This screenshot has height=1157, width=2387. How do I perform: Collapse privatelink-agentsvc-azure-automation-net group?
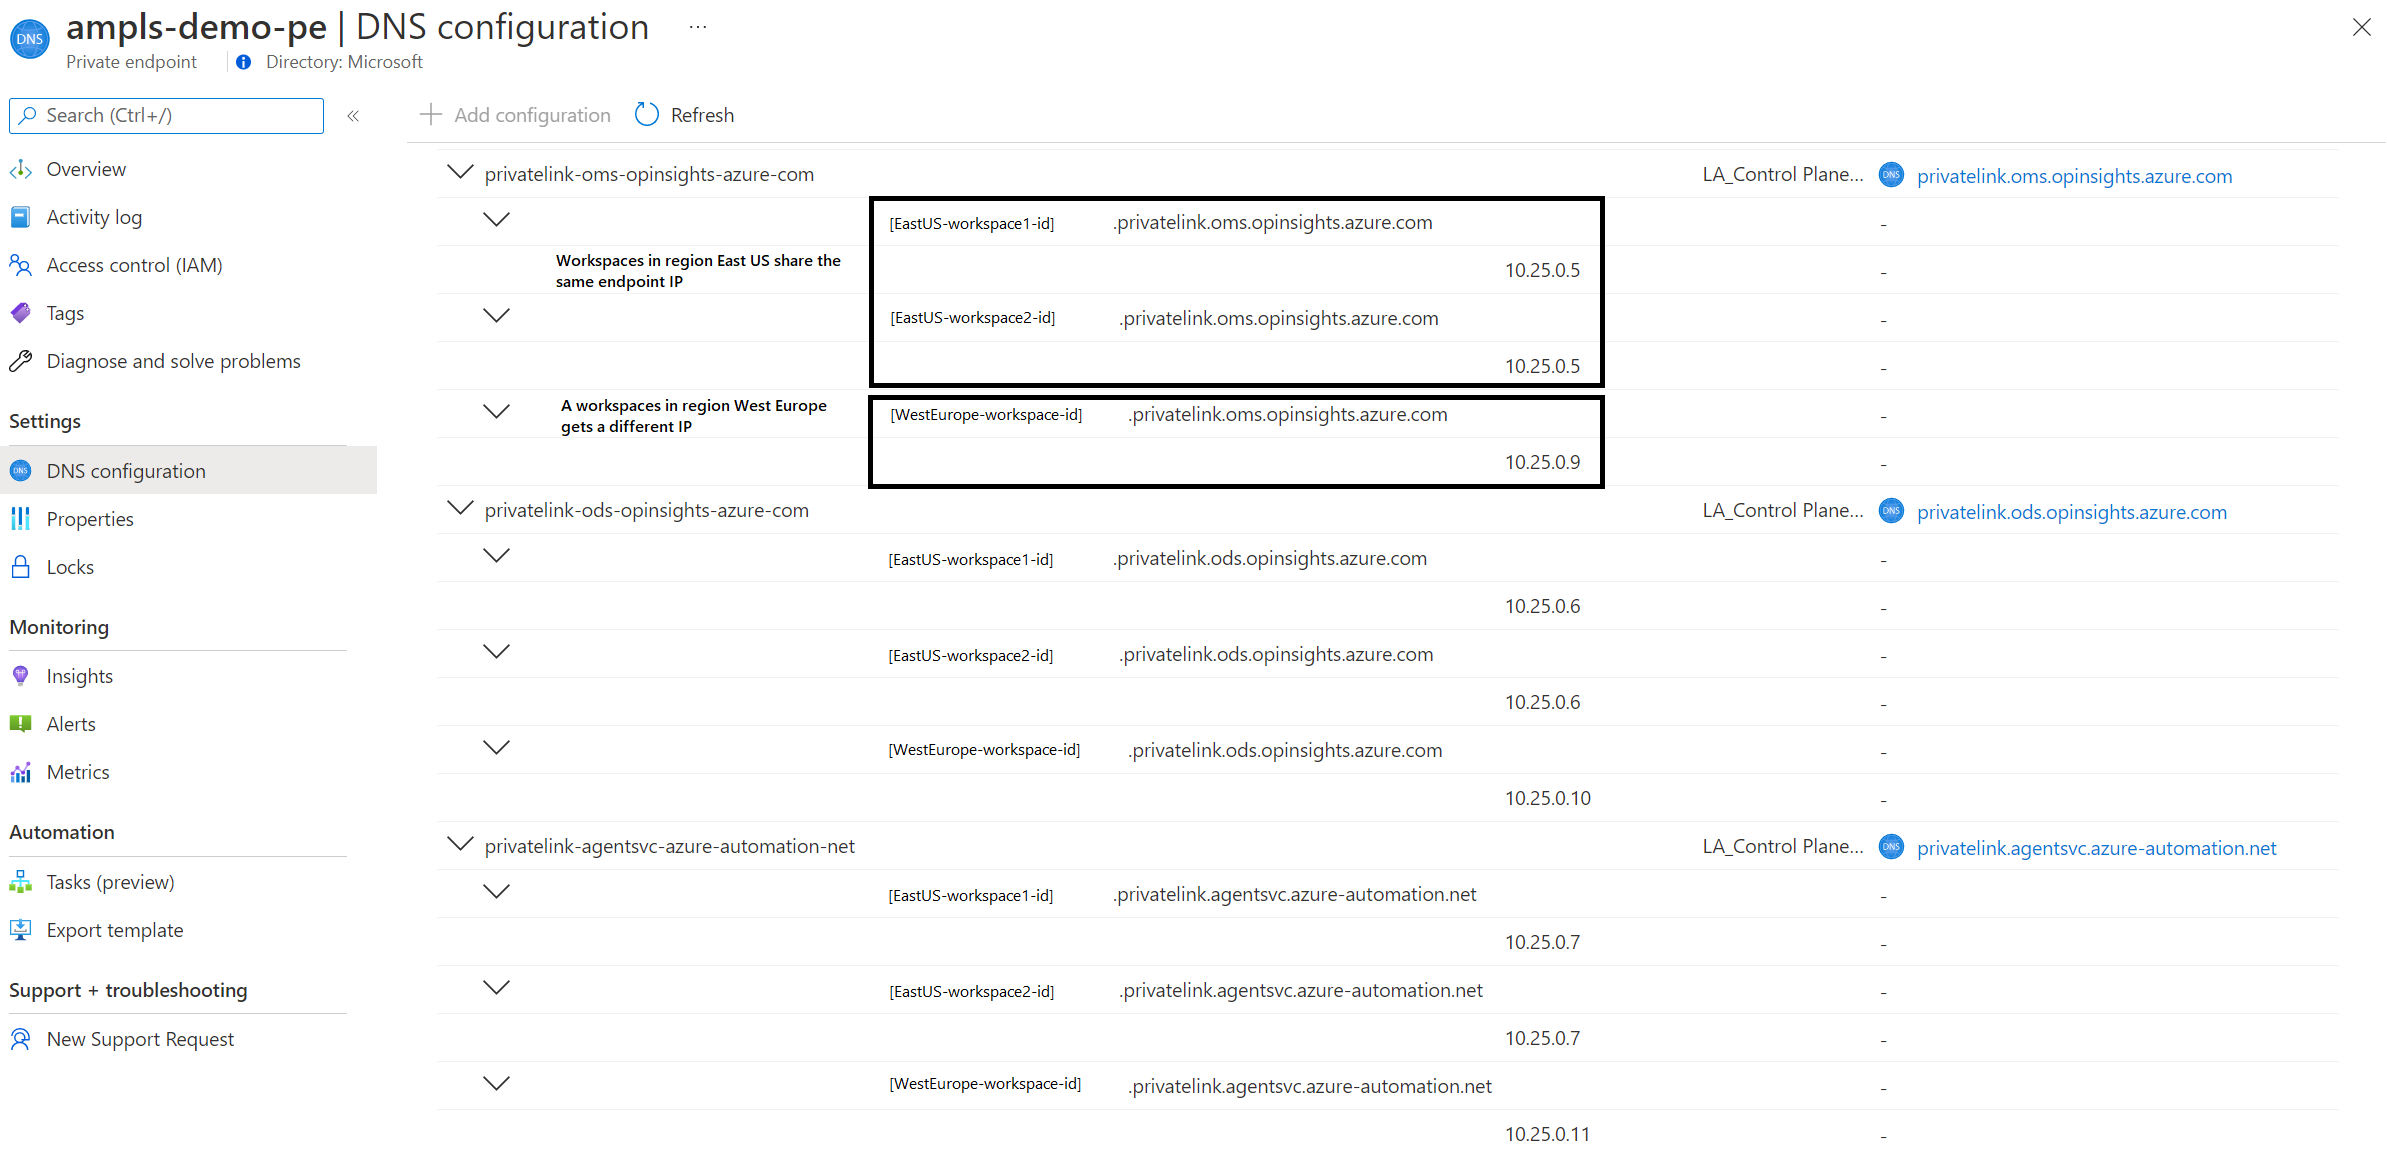[x=459, y=844]
